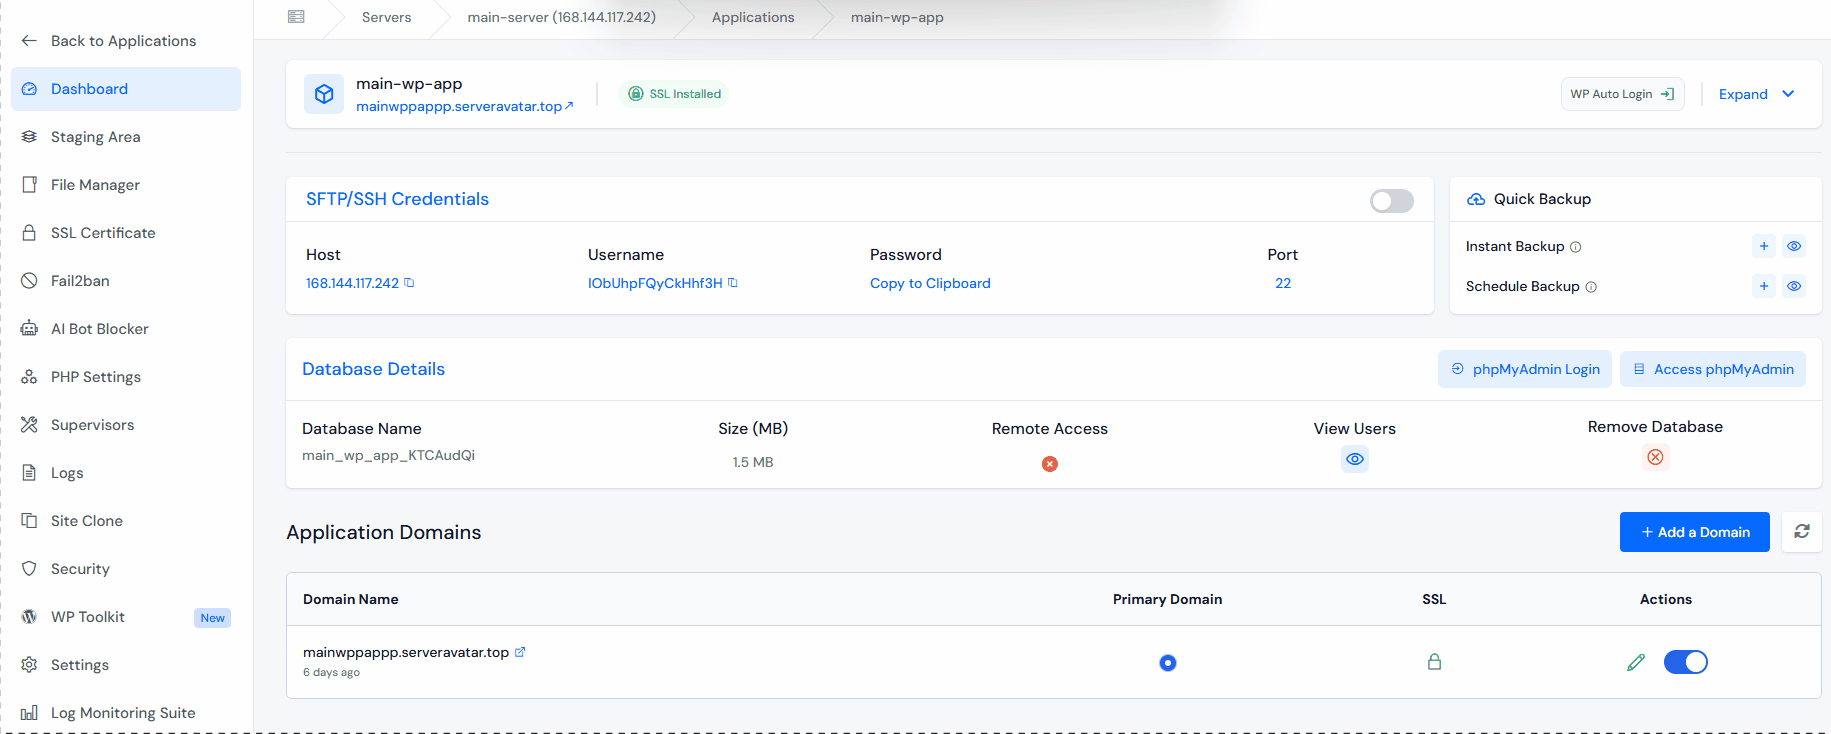The width and height of the screenshot is (1831, 734).
Task: Click the Log Monitoring Suite icon
Action: [x=29, y=713]
